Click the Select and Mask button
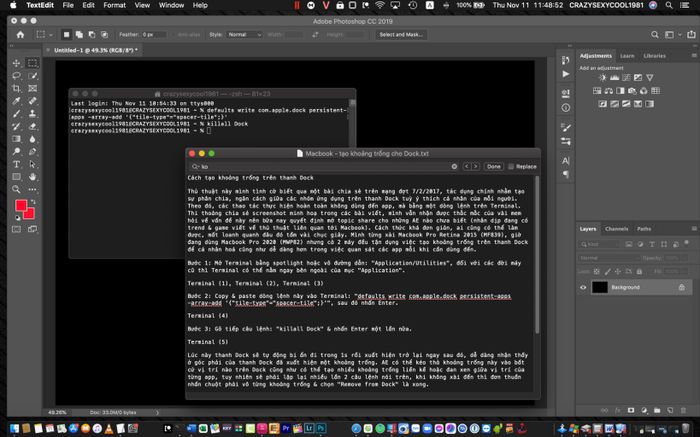The image size is (700, 437). coord(400,34)
